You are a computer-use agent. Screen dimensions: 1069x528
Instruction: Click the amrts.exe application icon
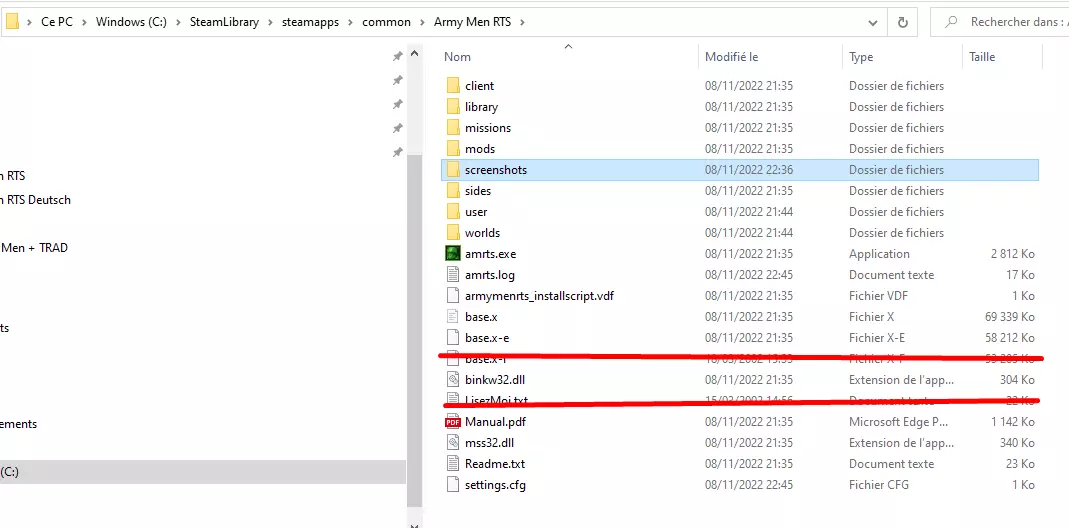pyautogui.click(x=453, y=254)
